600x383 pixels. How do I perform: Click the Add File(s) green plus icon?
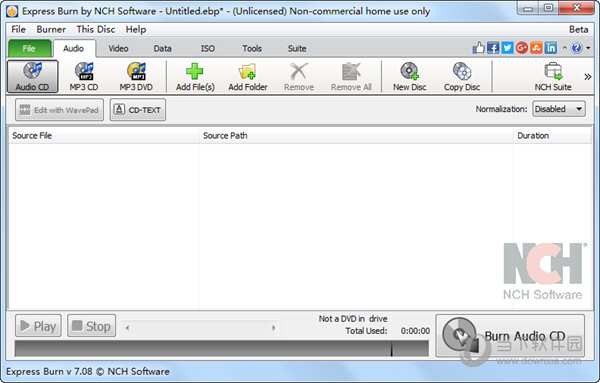pos(195,72)
